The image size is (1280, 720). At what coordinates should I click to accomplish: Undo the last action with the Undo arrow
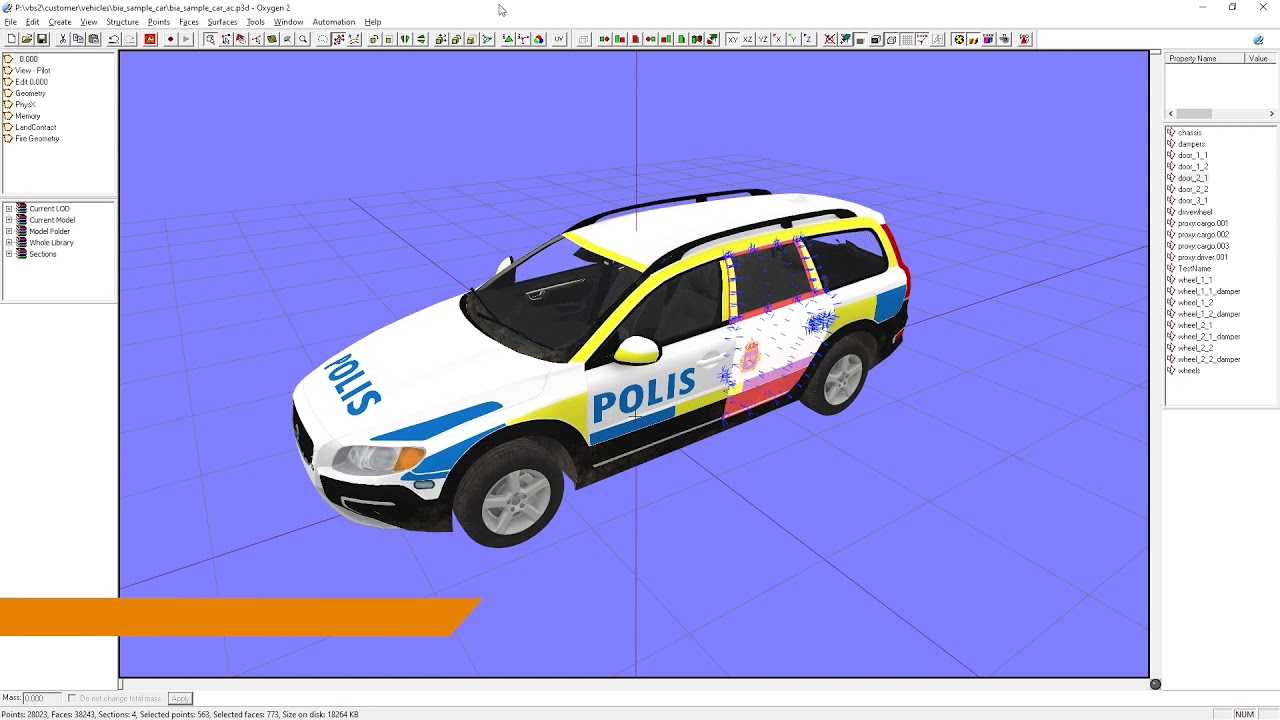tap(114, 39)
